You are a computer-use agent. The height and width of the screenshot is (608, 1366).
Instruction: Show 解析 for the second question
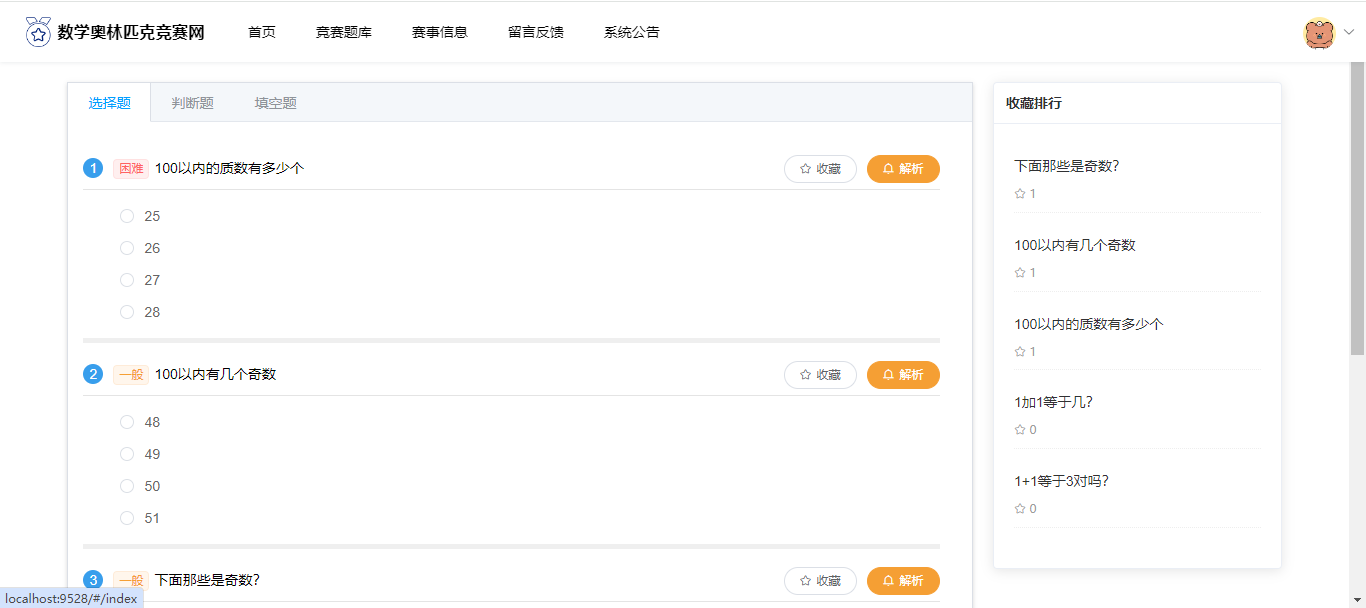[903, 375]
